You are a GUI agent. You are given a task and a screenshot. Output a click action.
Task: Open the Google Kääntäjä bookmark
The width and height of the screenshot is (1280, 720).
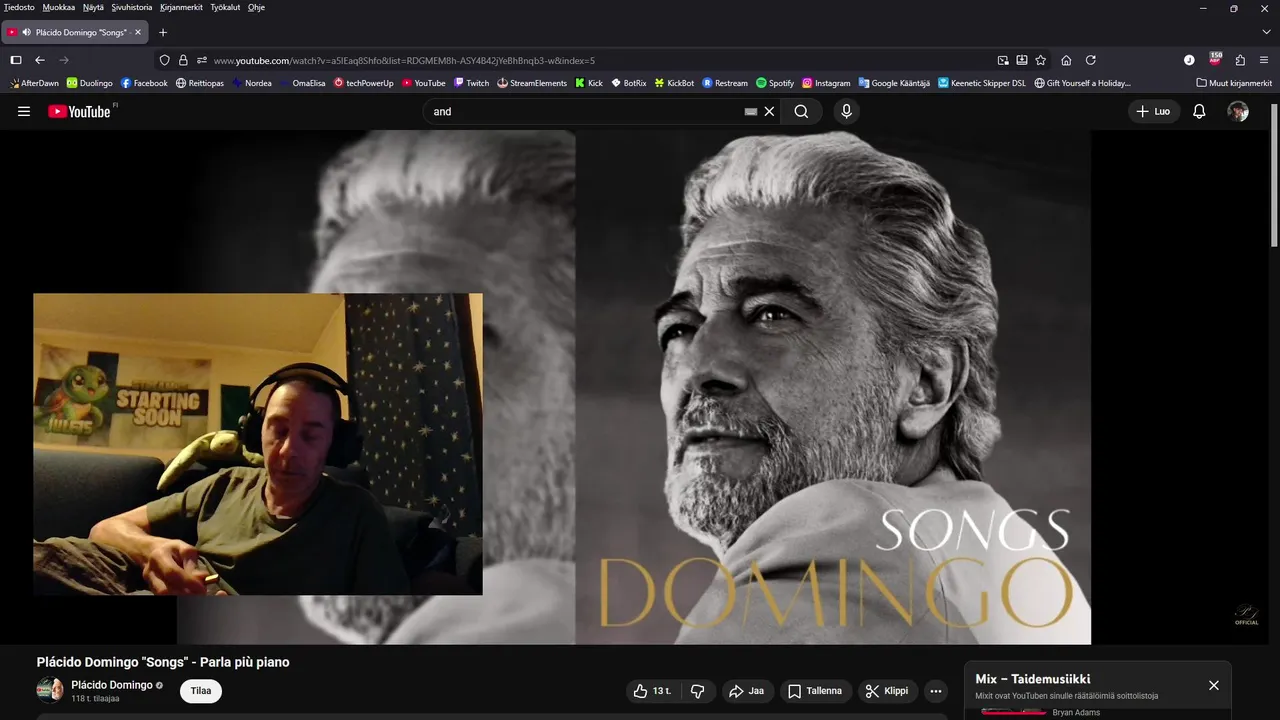point(894,83)
